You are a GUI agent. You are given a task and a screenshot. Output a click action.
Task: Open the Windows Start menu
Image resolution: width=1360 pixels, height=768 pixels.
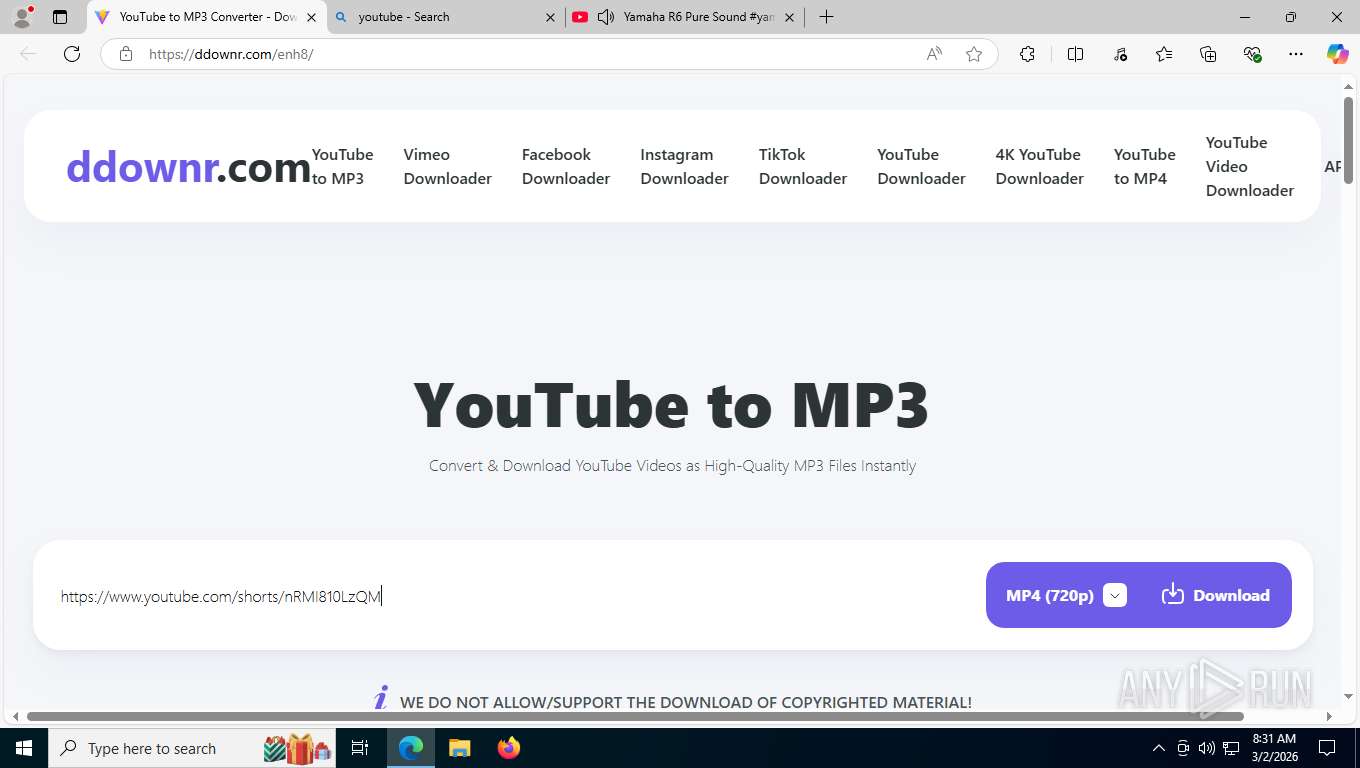(23, 748)
